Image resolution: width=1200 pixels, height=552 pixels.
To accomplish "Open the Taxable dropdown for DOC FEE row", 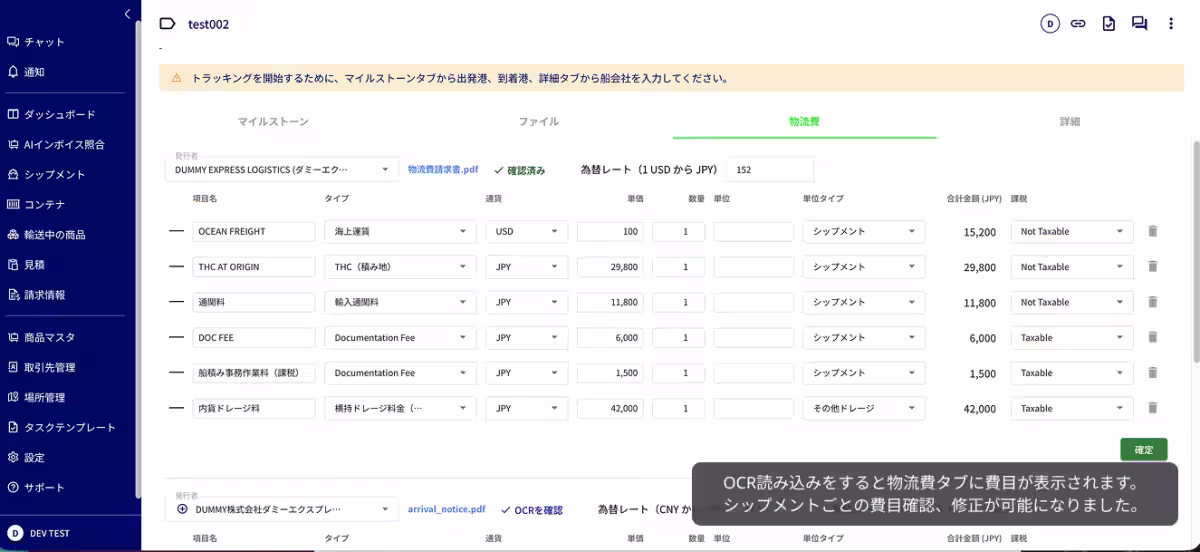I will click(1072, 338).
